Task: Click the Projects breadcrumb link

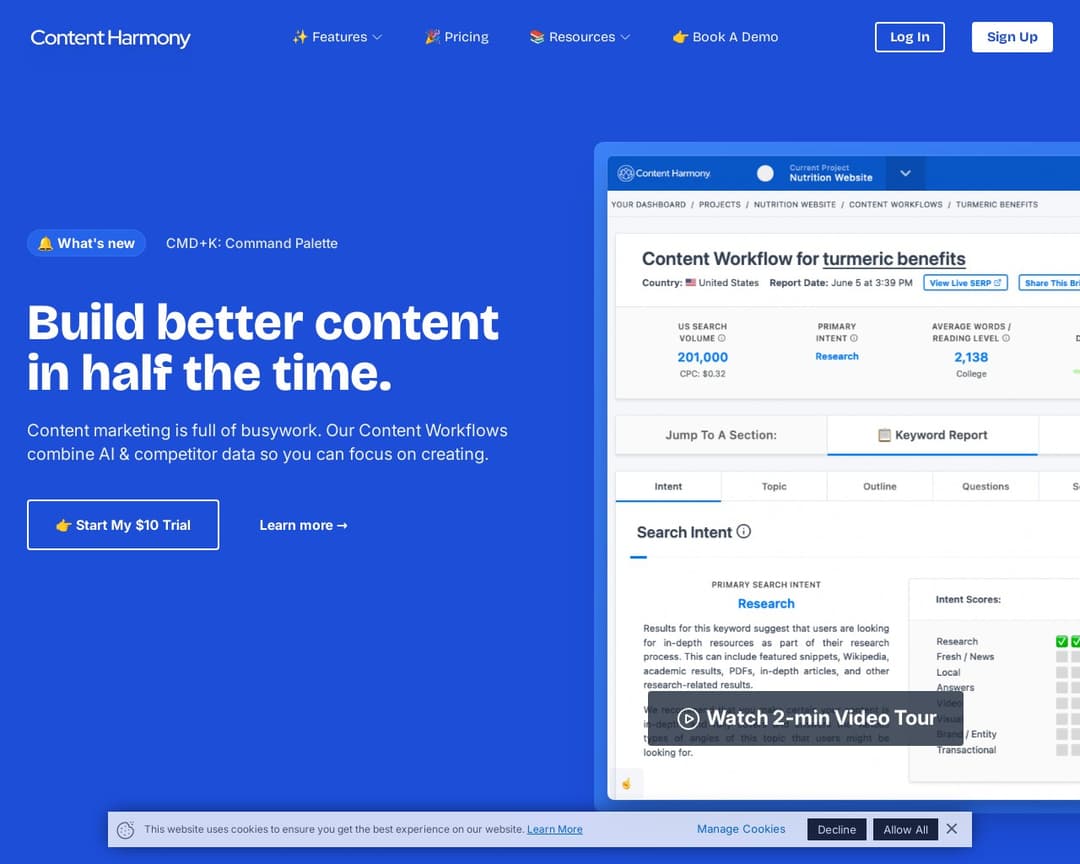Action: click(x=721, y=204)
